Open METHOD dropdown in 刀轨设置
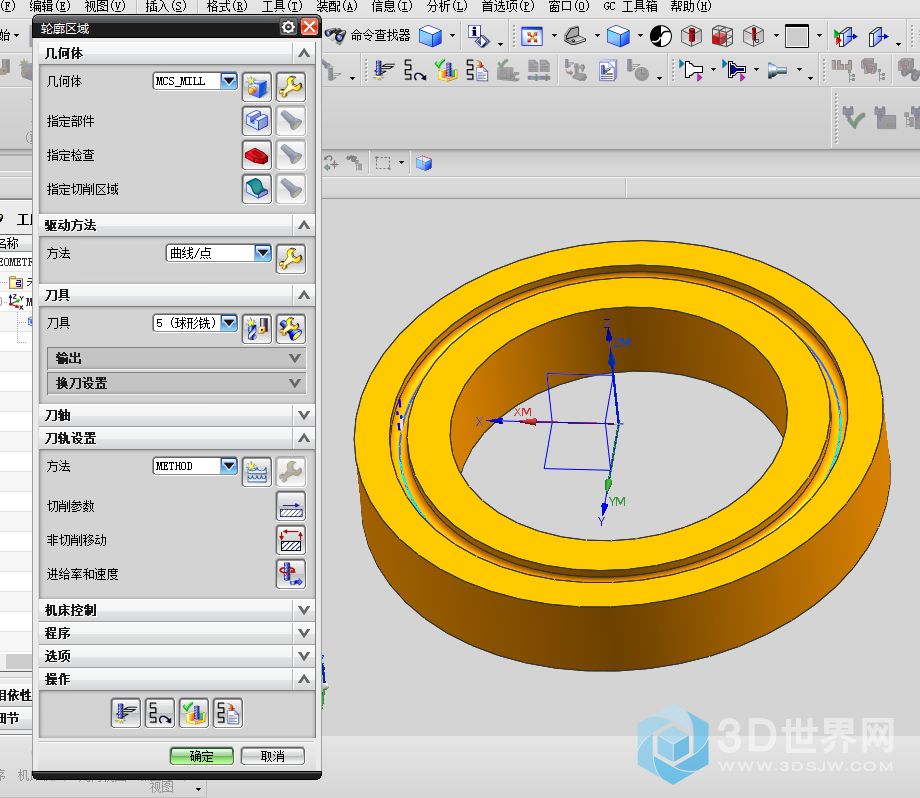 [229, 466]
